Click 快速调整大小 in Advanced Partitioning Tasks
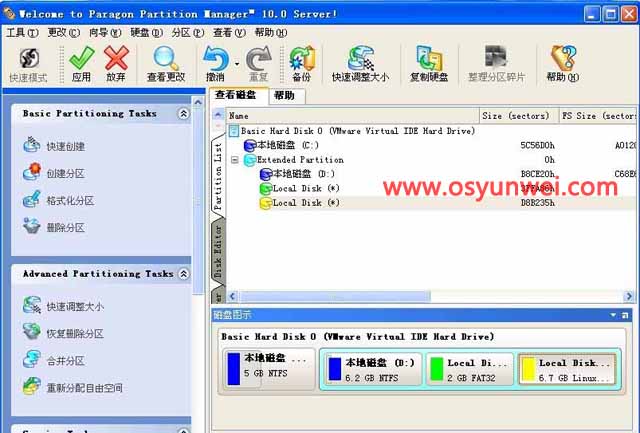The height and width of the screenshot is (433, 640). (x=63, y=306)
